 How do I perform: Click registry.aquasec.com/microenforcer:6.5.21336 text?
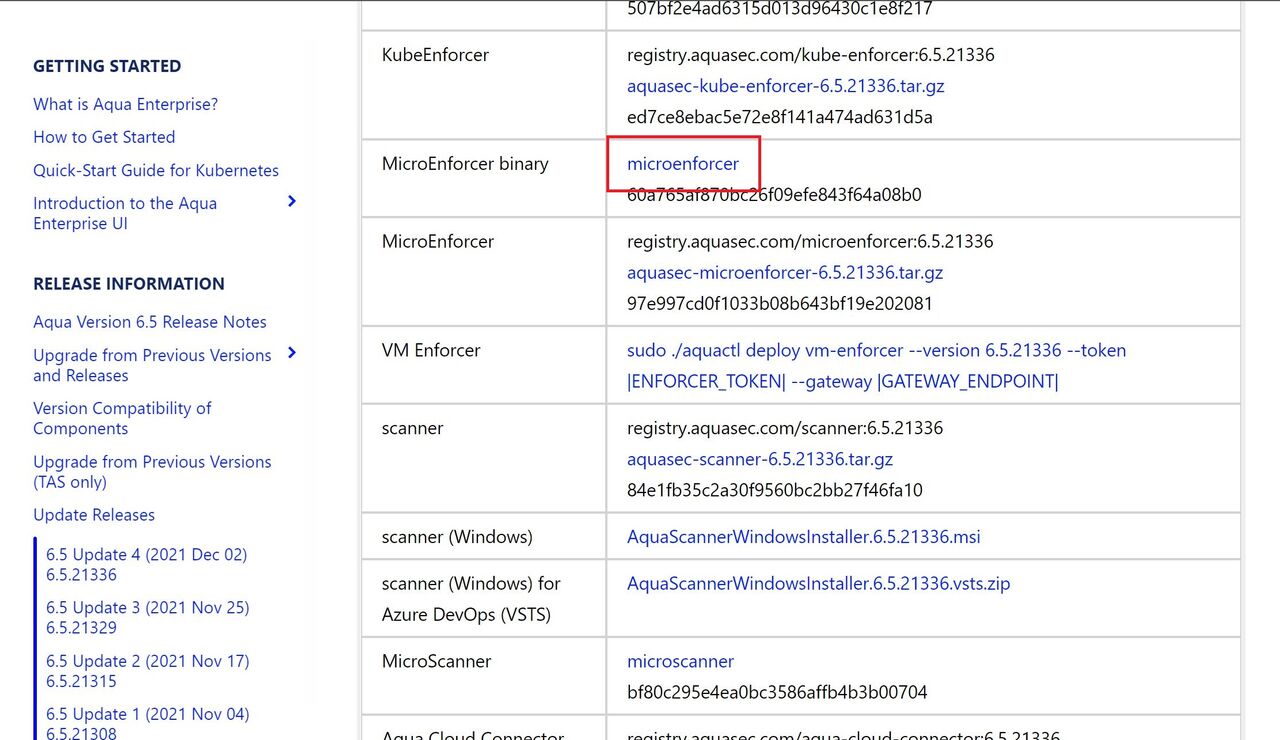pos(810,241)
